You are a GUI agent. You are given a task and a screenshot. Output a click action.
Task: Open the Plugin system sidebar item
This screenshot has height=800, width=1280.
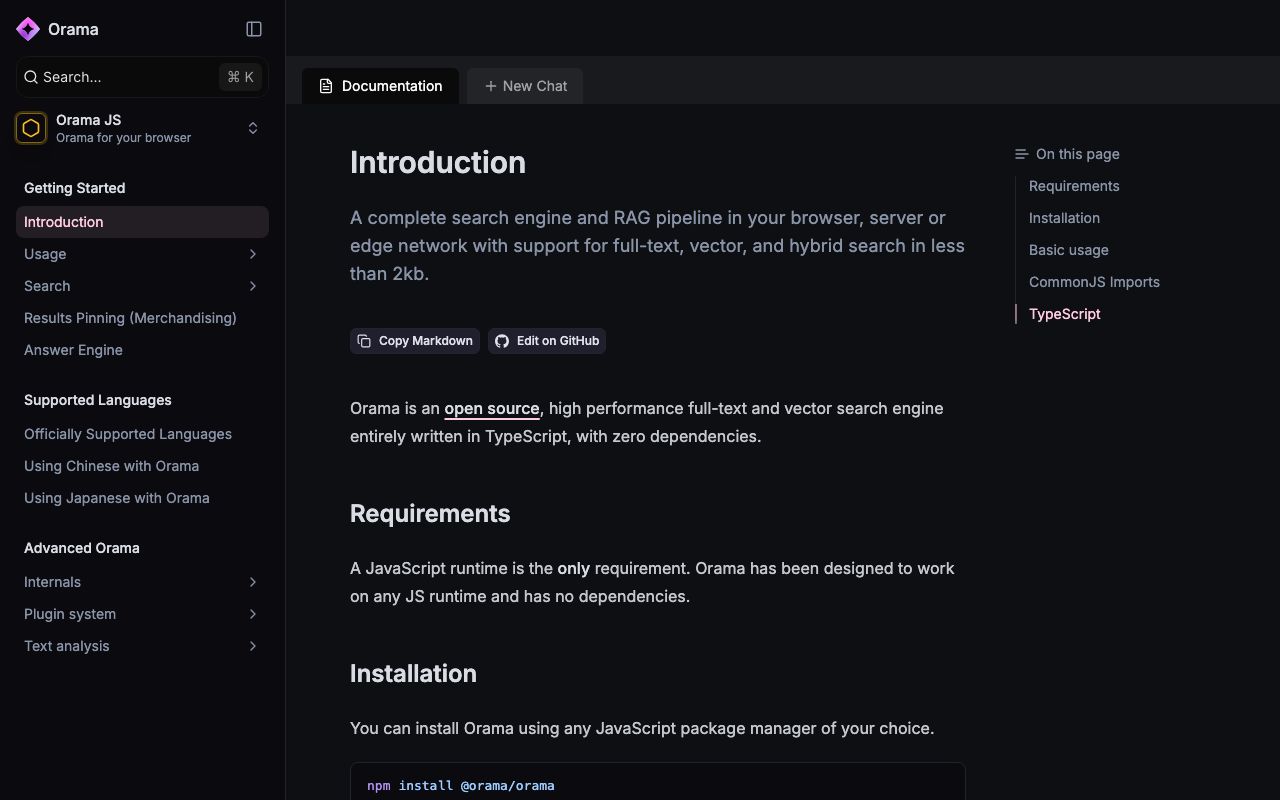pyautogui.click(x=142, y=614)
